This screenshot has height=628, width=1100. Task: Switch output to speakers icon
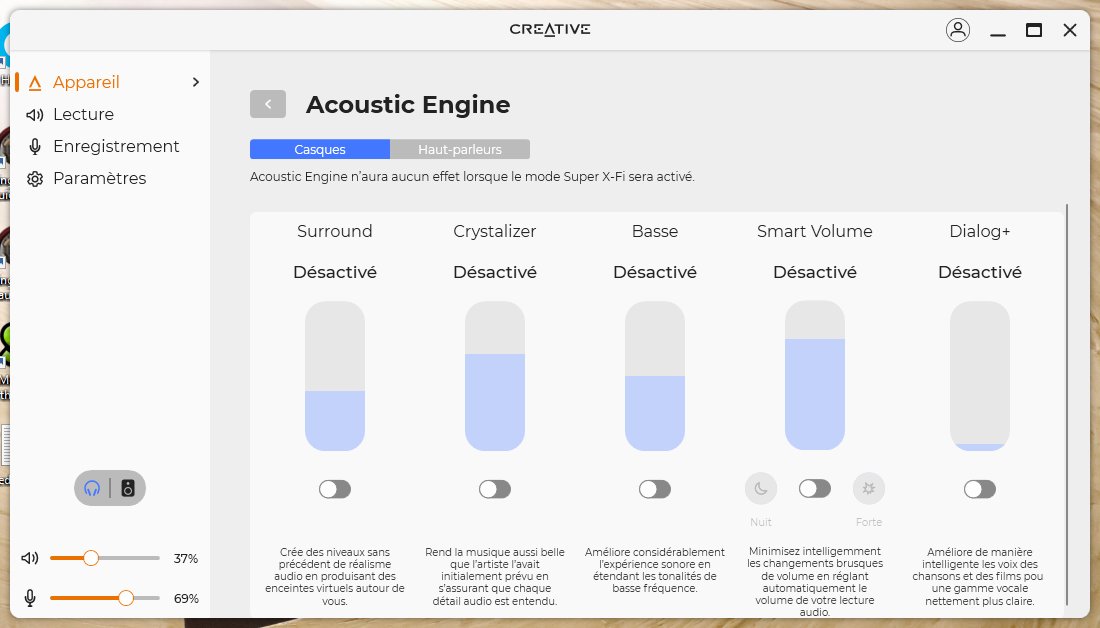[x=128, y=488]
